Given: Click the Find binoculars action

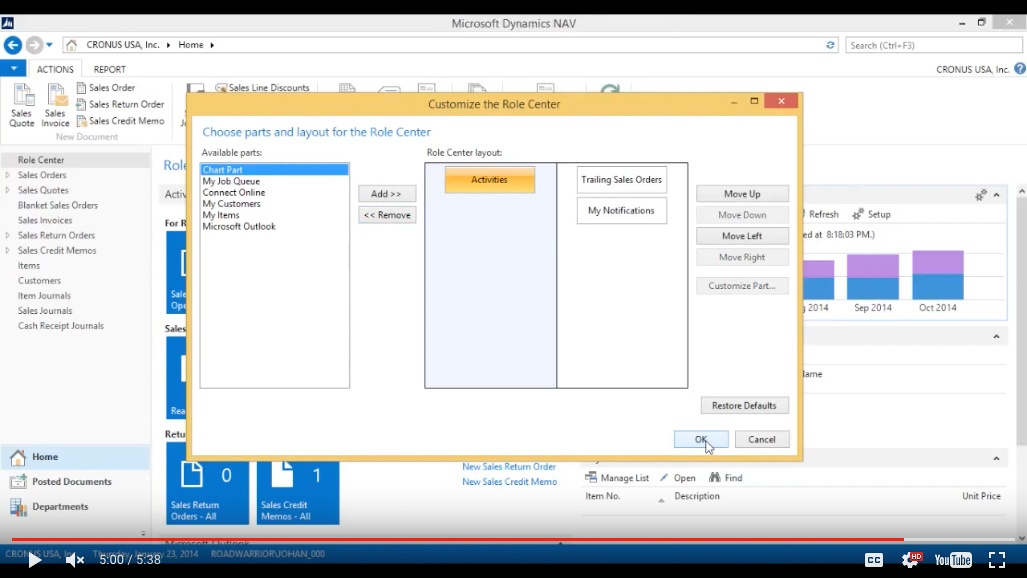Looking at the screenshot, I should (726, 478).
